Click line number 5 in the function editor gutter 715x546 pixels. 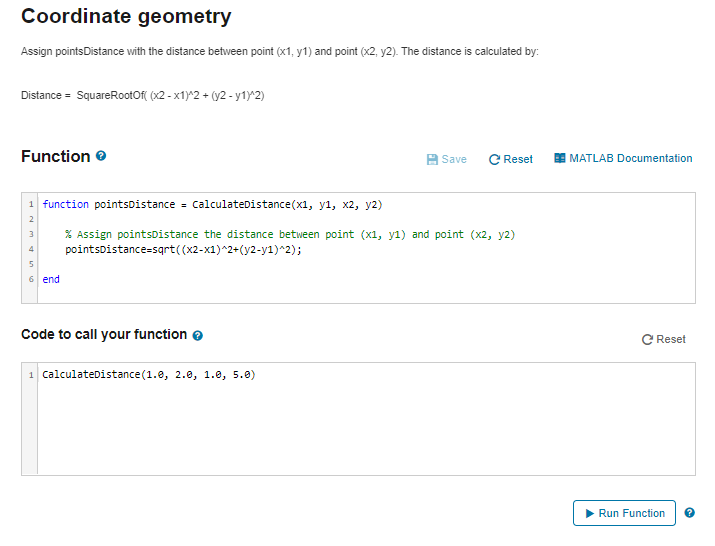pos(31,264)
